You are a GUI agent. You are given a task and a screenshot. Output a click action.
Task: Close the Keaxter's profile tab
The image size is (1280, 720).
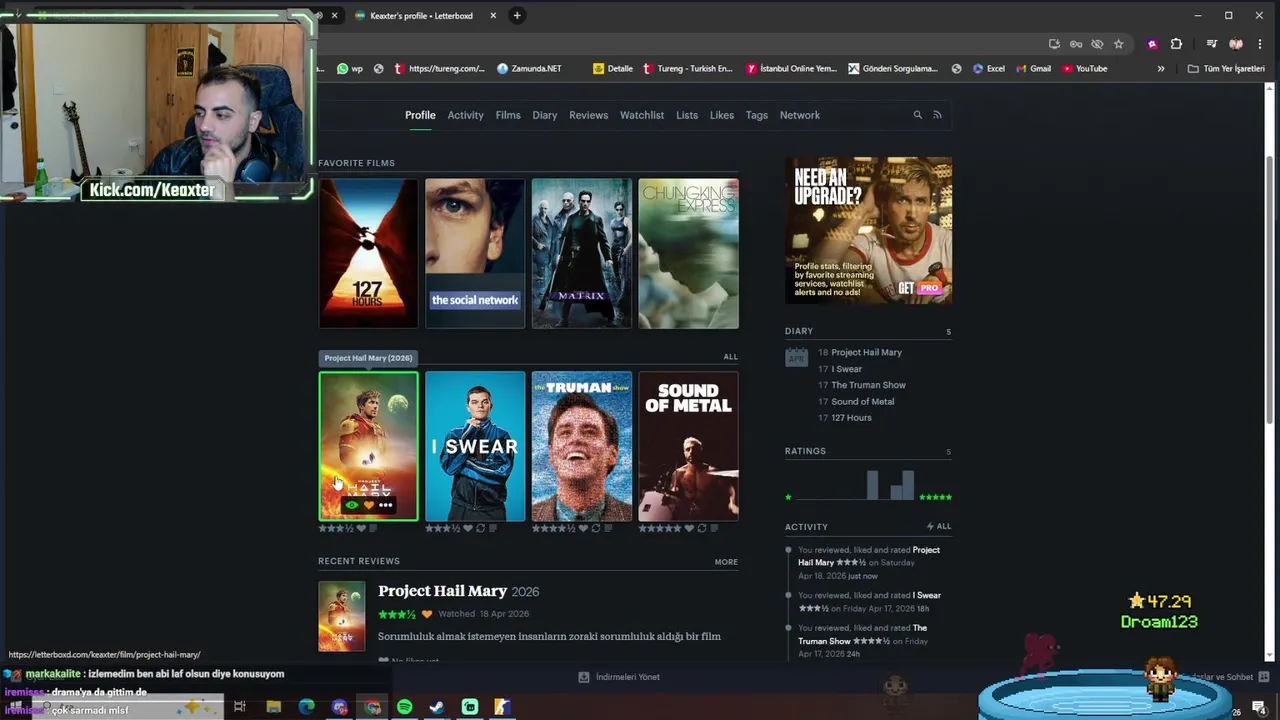click(x=493, y=16)
